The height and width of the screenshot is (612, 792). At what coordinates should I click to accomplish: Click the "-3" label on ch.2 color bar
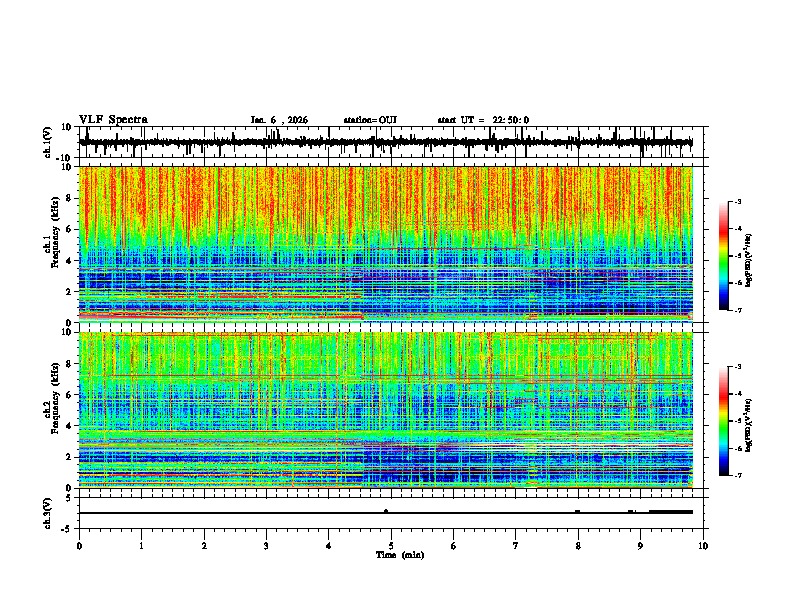(737, 367)
